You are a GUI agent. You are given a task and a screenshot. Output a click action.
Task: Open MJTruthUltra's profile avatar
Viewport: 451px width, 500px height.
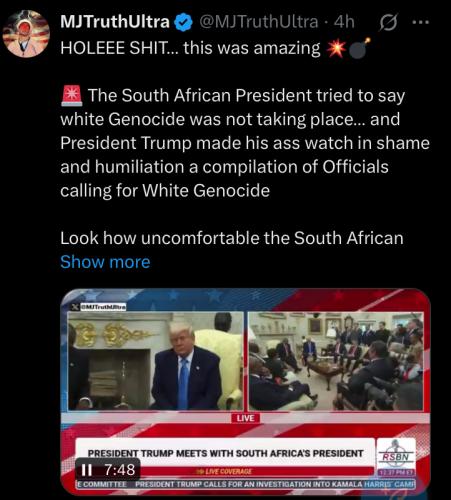(x=26, y=34)
